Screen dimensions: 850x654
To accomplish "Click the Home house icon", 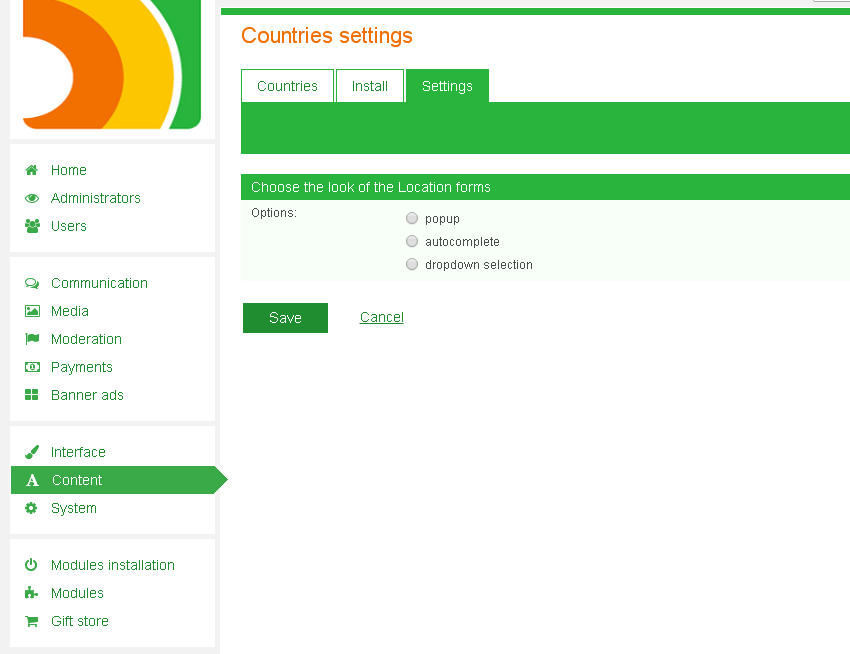I will pos(31,170).
